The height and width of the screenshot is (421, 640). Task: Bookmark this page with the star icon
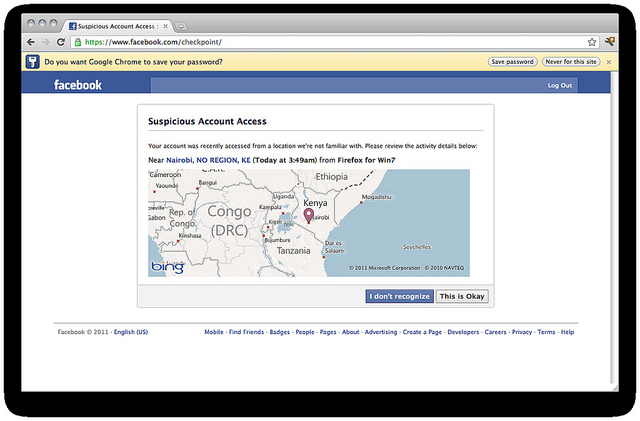pos(592,42)
